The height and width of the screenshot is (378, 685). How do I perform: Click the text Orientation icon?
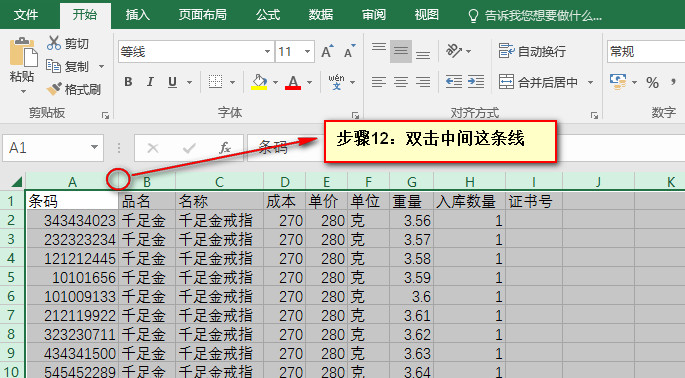point(454,51)
